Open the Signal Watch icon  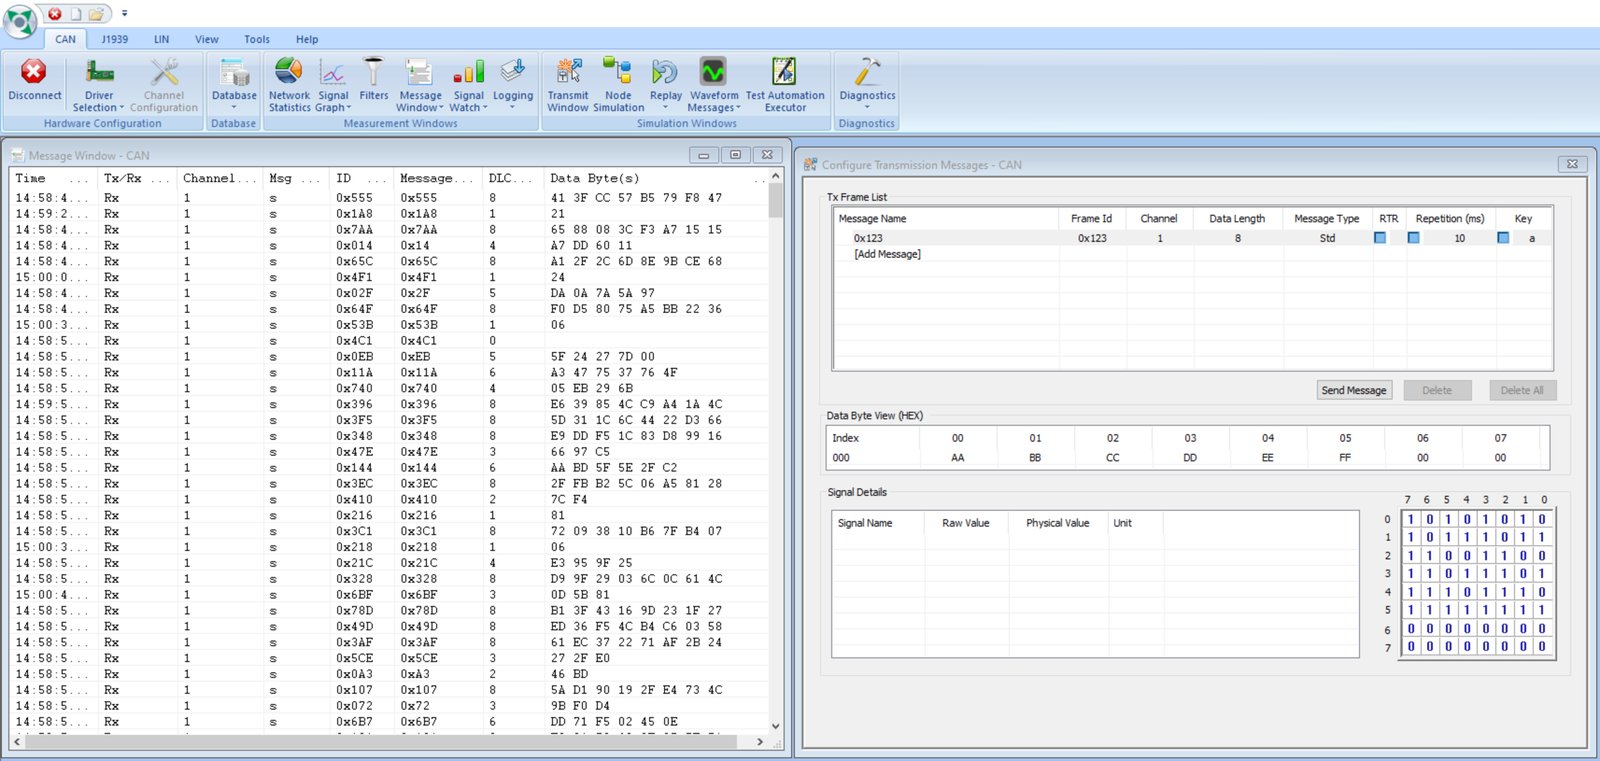[468, 72]
